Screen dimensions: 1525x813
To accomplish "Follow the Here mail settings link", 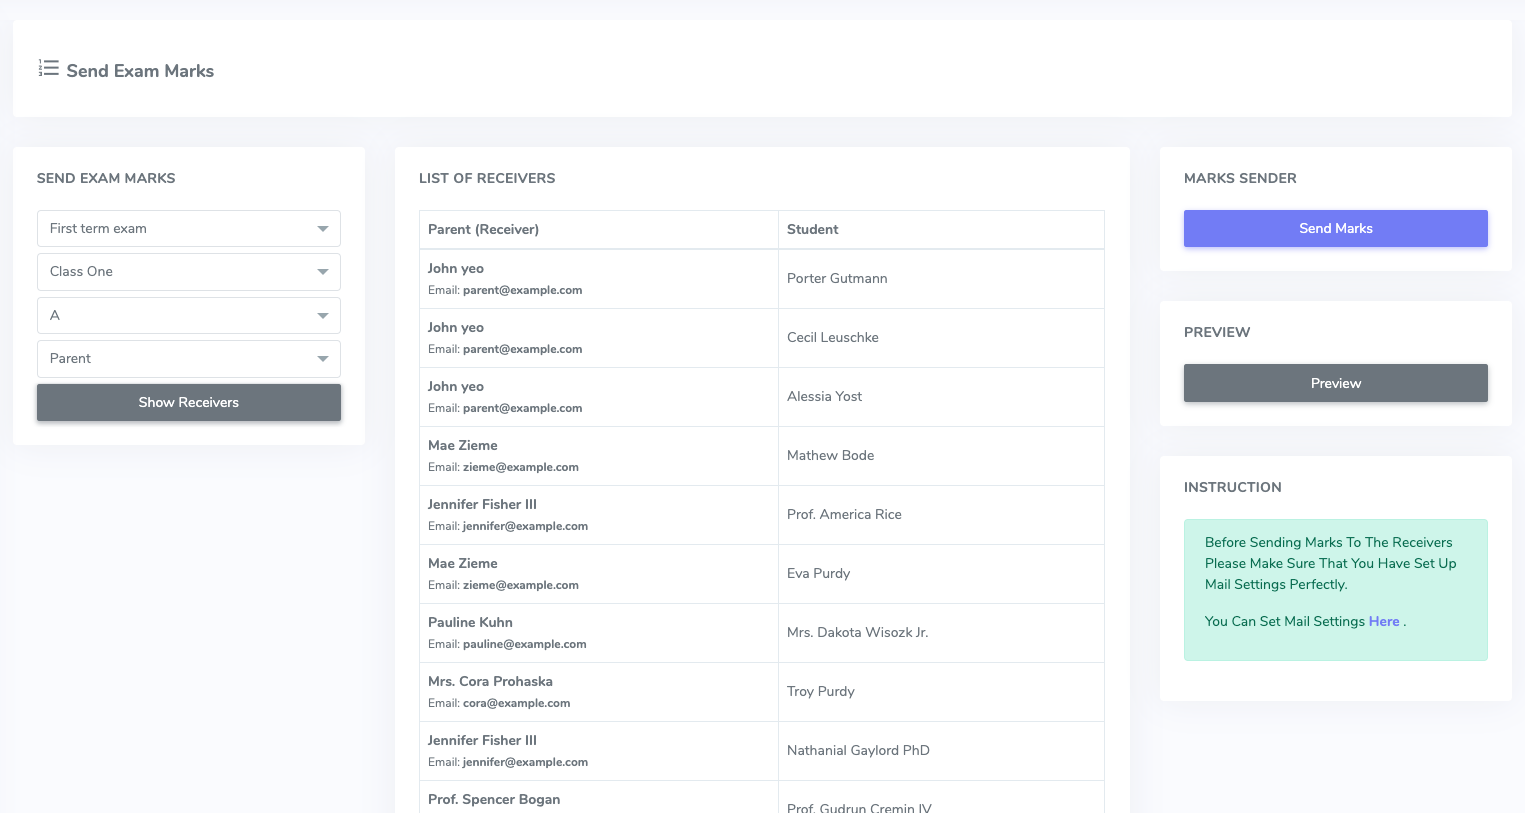I will coord(1383,622).
